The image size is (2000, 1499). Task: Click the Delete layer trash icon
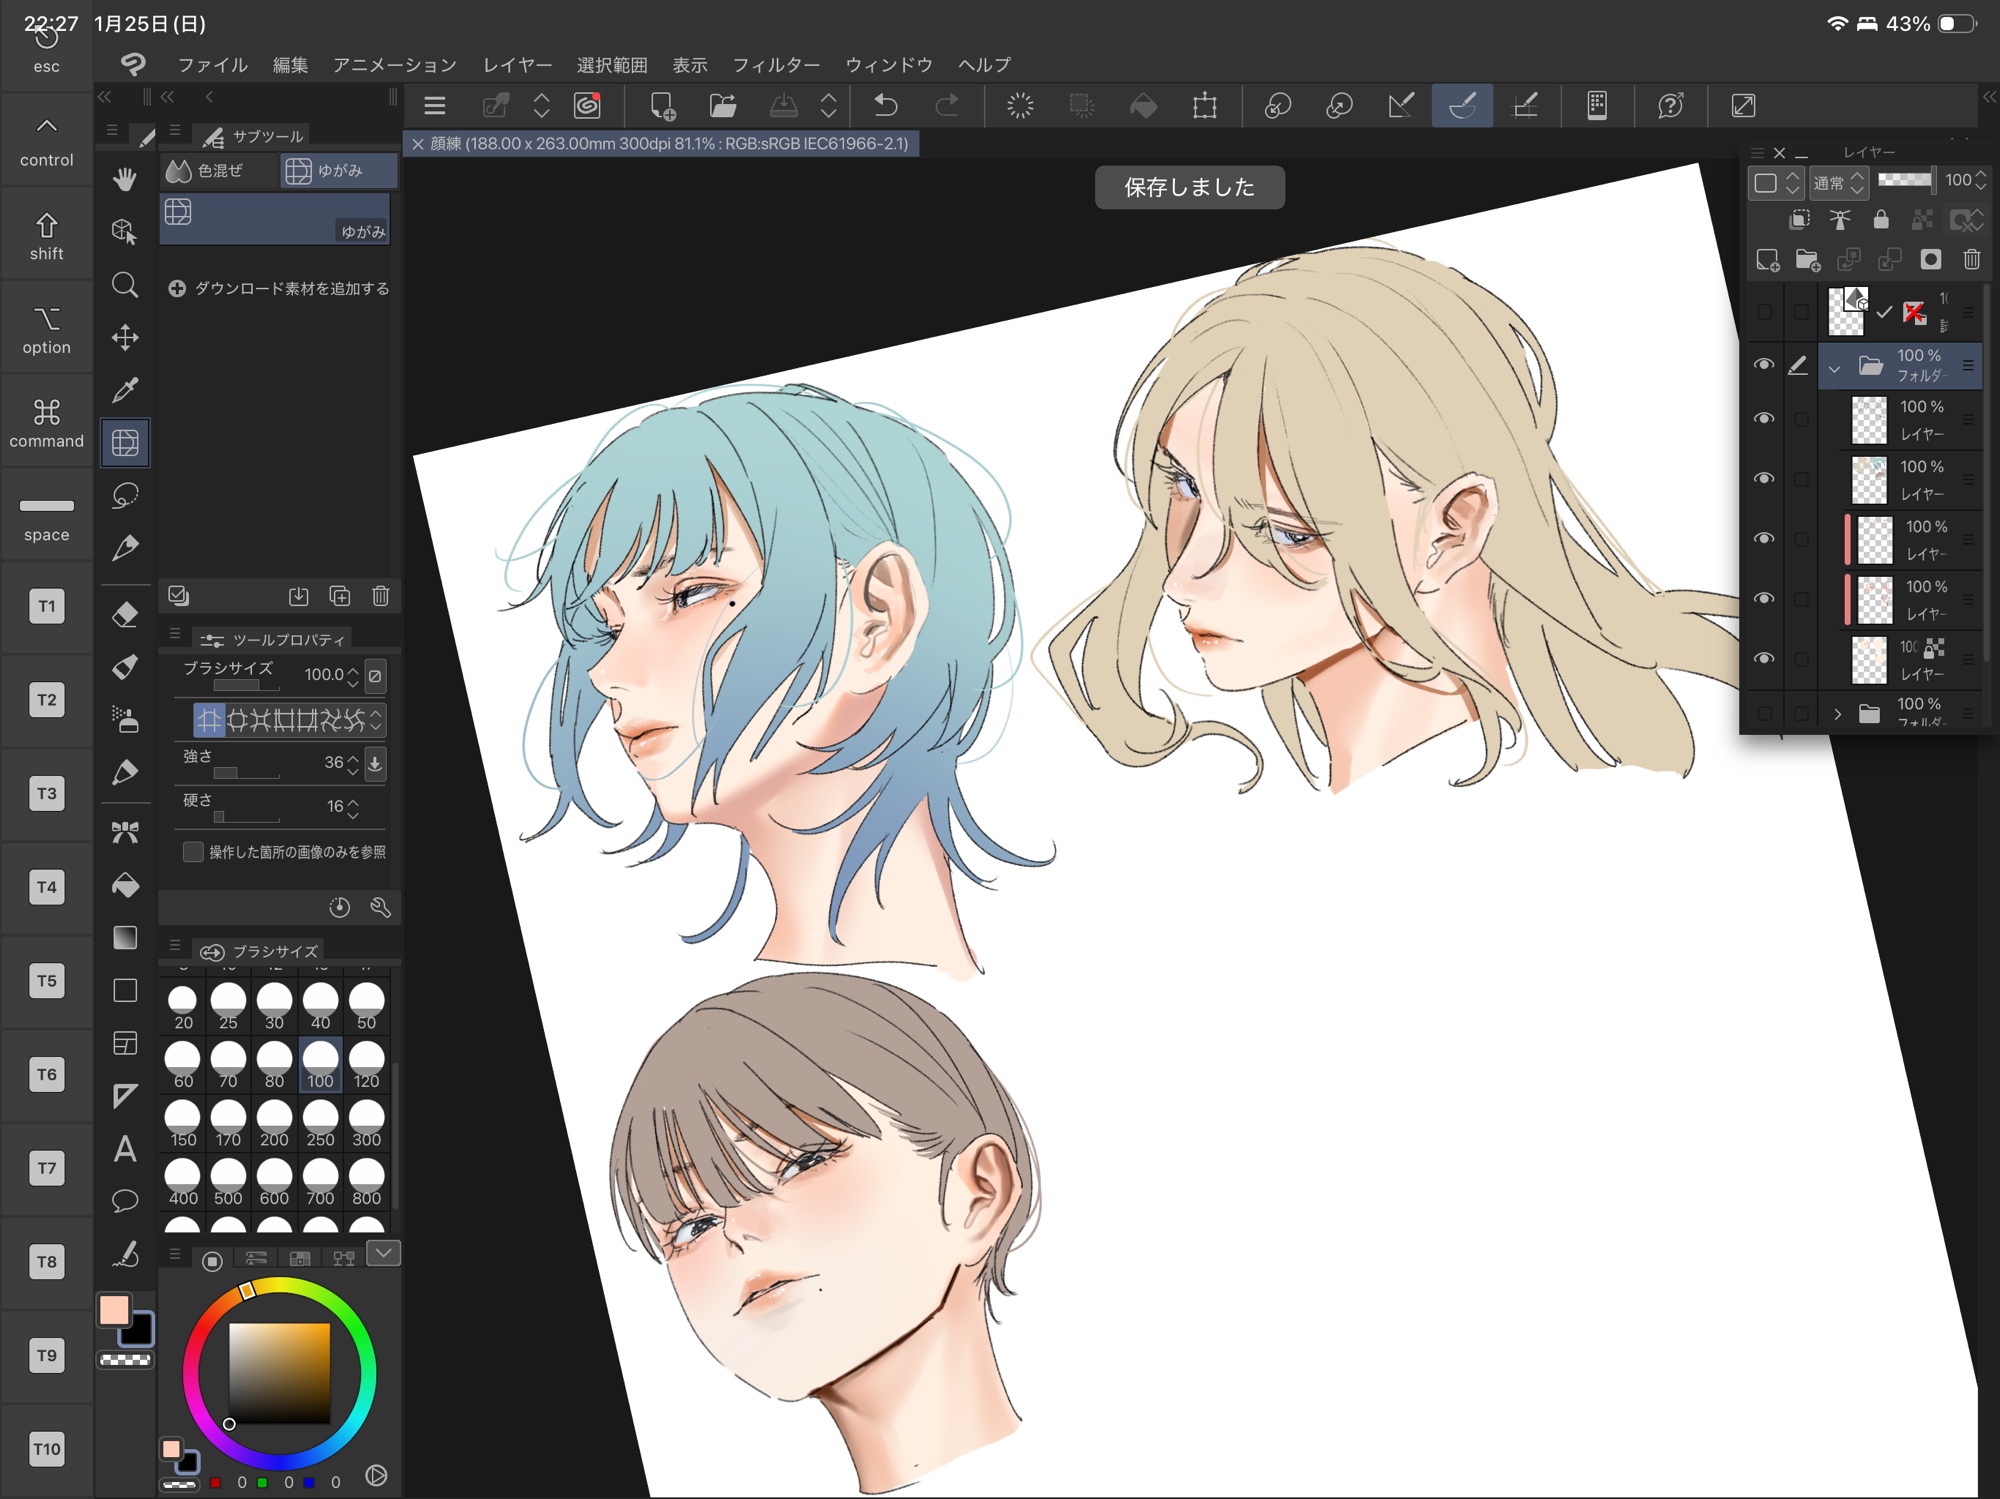1971,260
